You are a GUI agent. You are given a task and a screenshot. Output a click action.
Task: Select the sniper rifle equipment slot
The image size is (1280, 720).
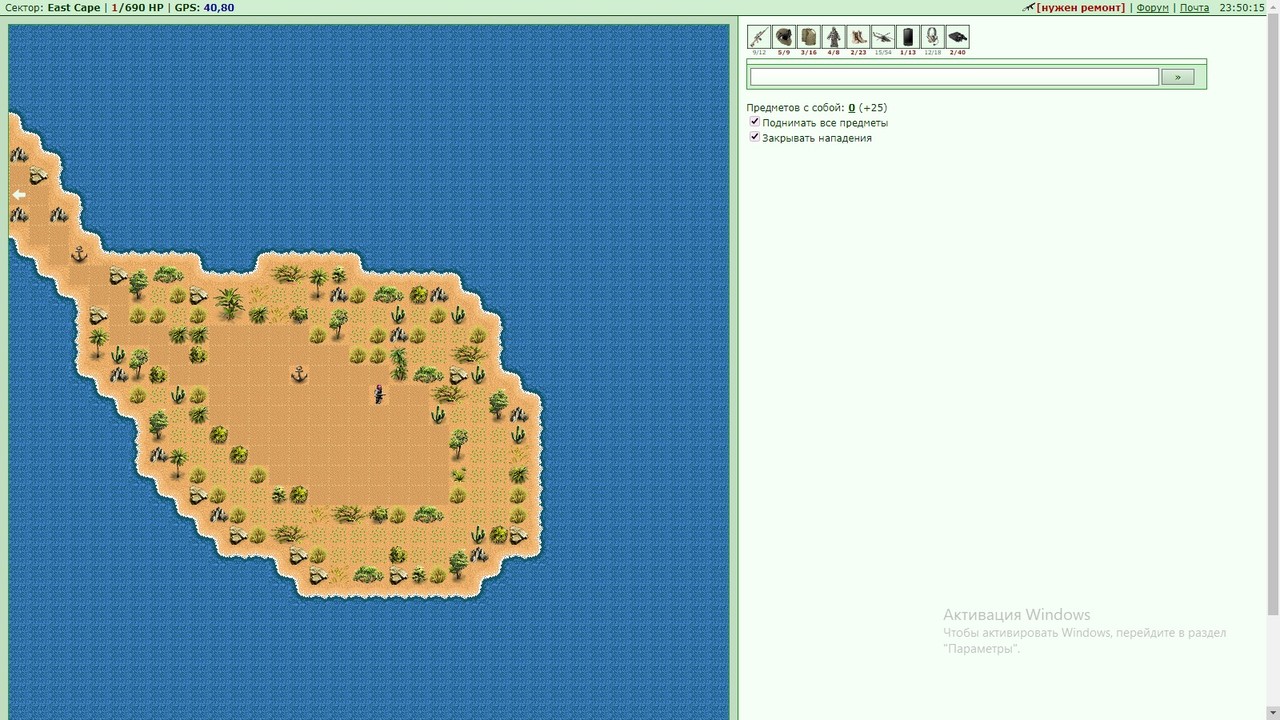coord(759,37)
